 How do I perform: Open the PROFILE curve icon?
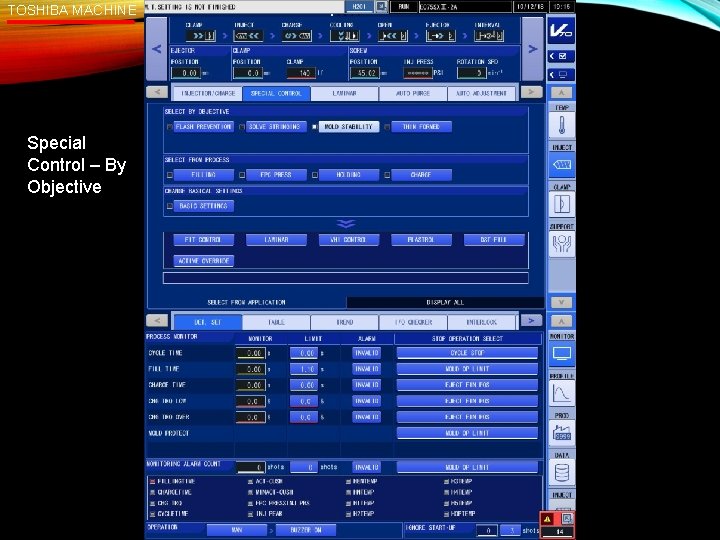point(561,393)
